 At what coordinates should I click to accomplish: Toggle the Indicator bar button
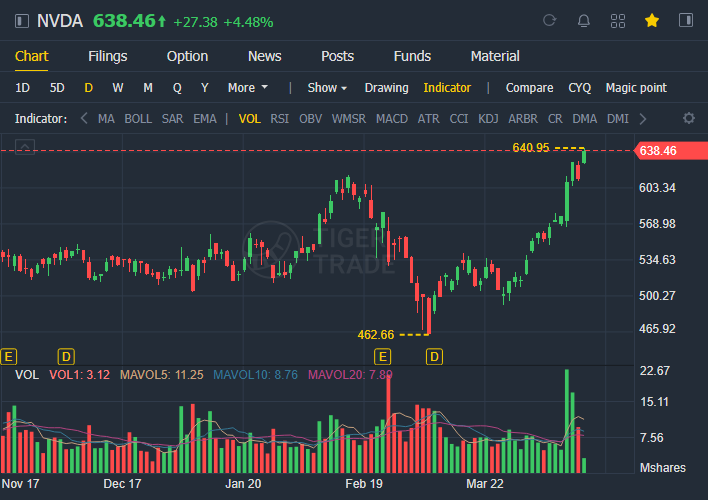[x=447, y=88]
